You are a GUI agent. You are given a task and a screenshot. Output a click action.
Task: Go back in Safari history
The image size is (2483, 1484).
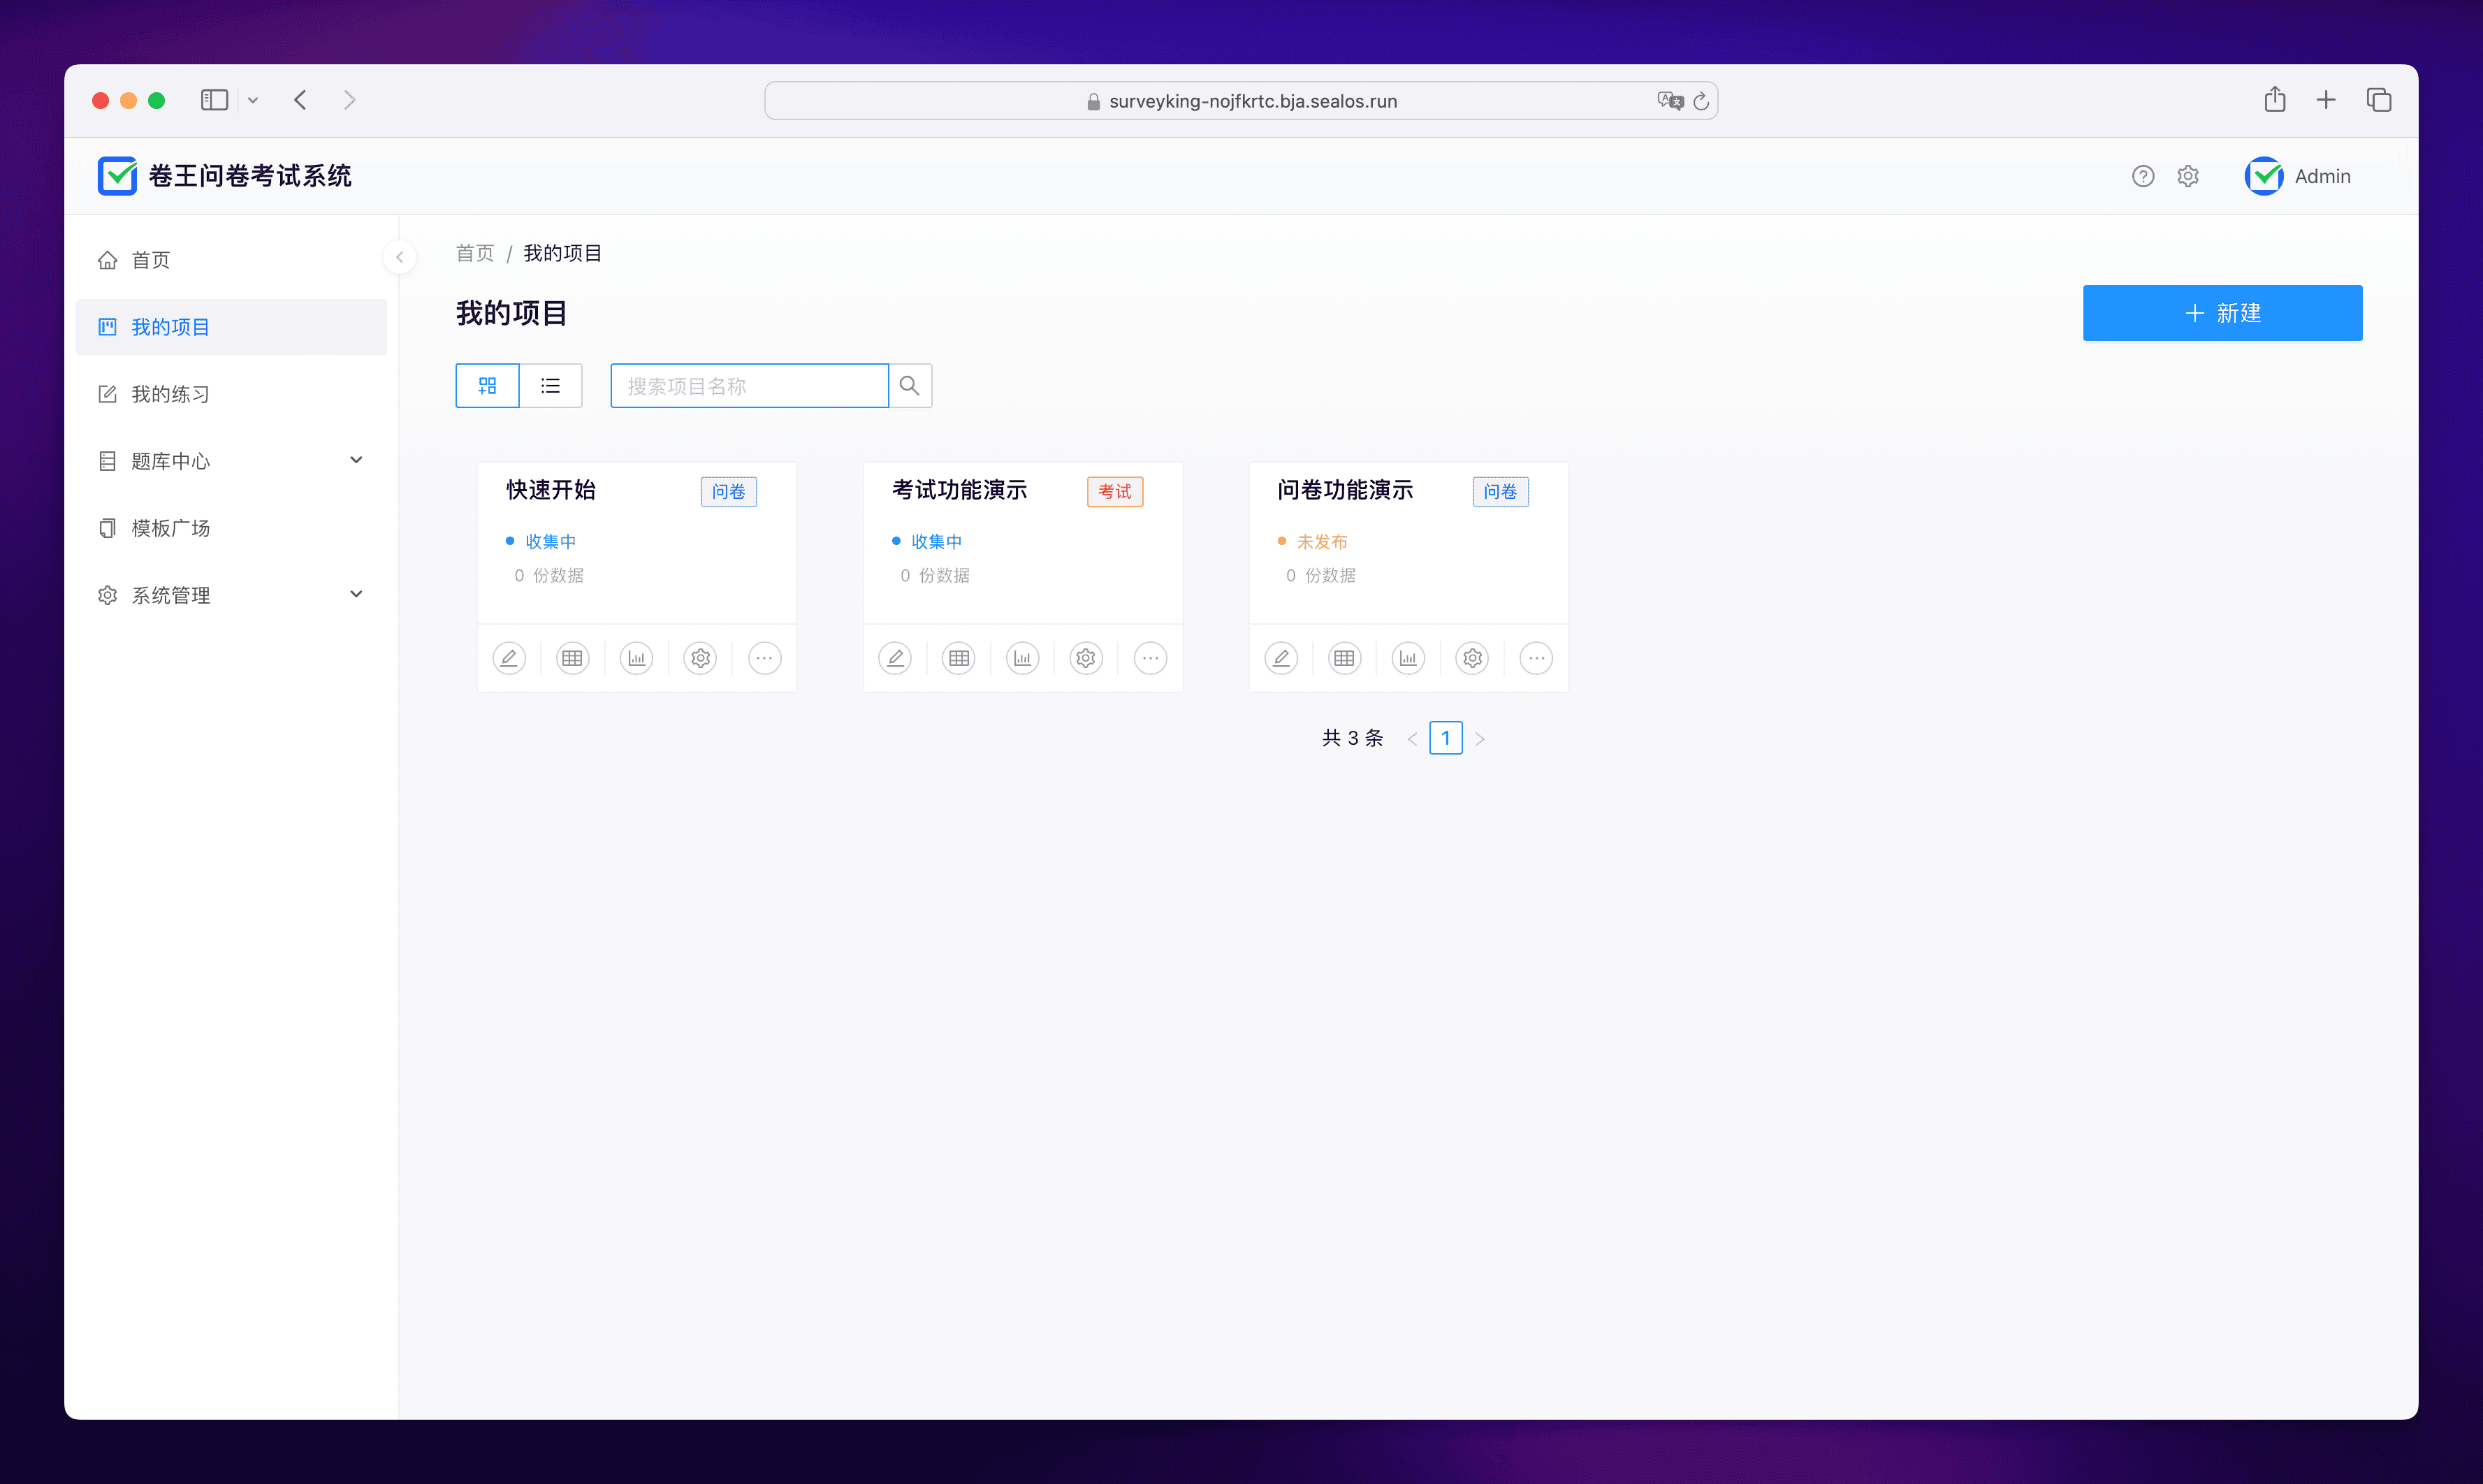[x=300, y=100]
